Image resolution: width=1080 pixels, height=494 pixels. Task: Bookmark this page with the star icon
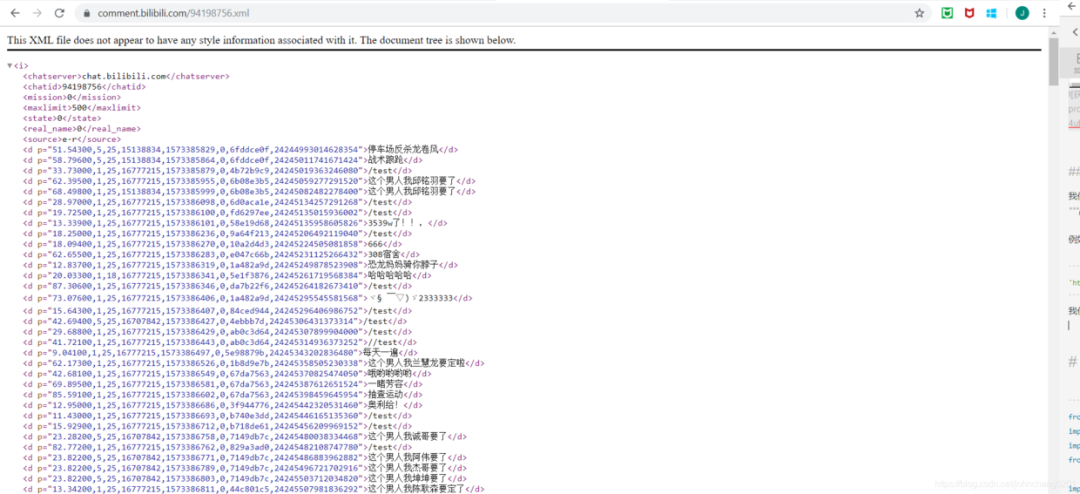[919, 13]
